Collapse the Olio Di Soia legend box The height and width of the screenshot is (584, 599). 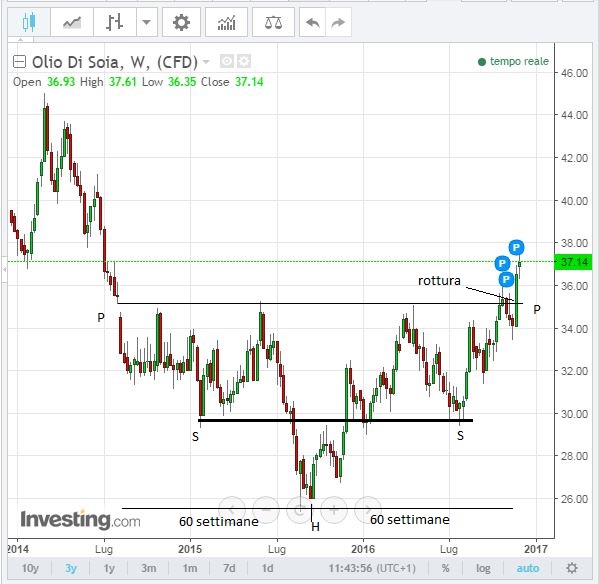(19, 61)
